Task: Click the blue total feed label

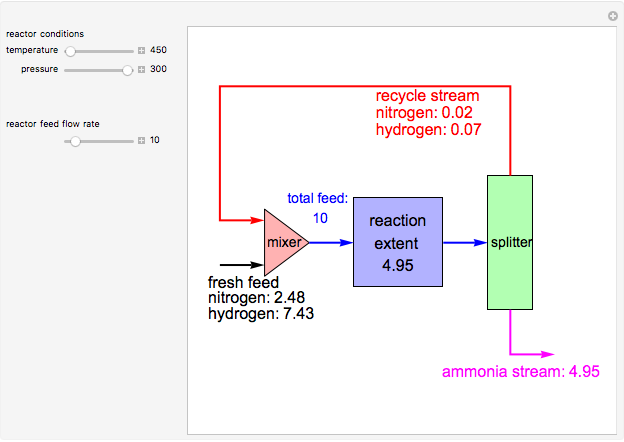Action: [317, 198]
